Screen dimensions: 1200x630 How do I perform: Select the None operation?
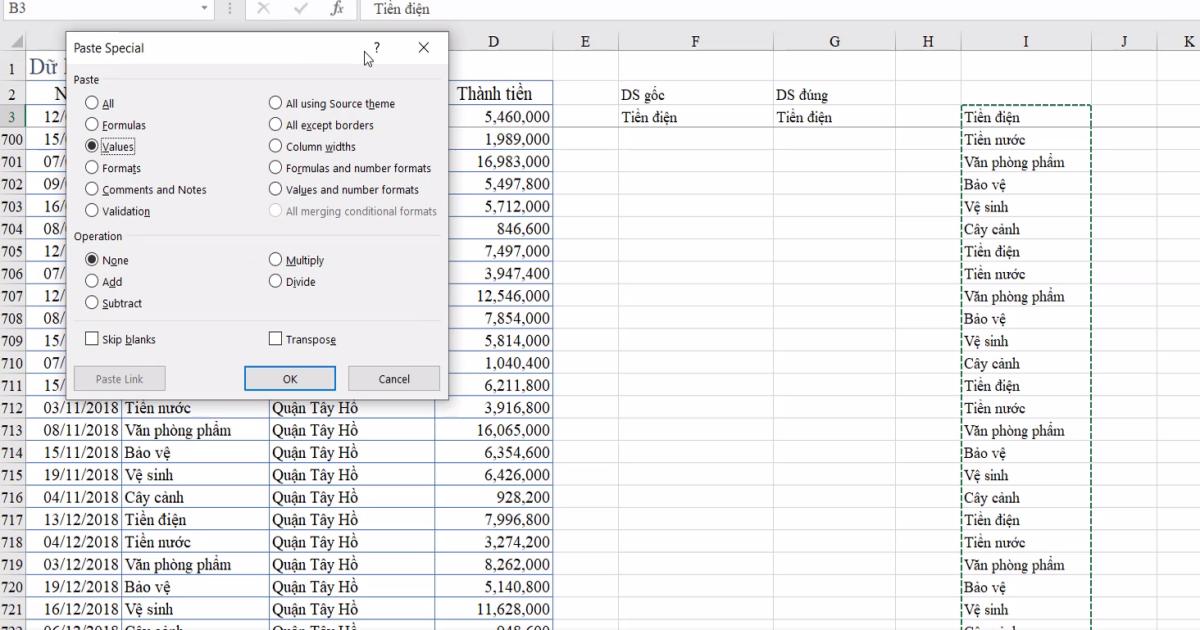coord(91,259)
